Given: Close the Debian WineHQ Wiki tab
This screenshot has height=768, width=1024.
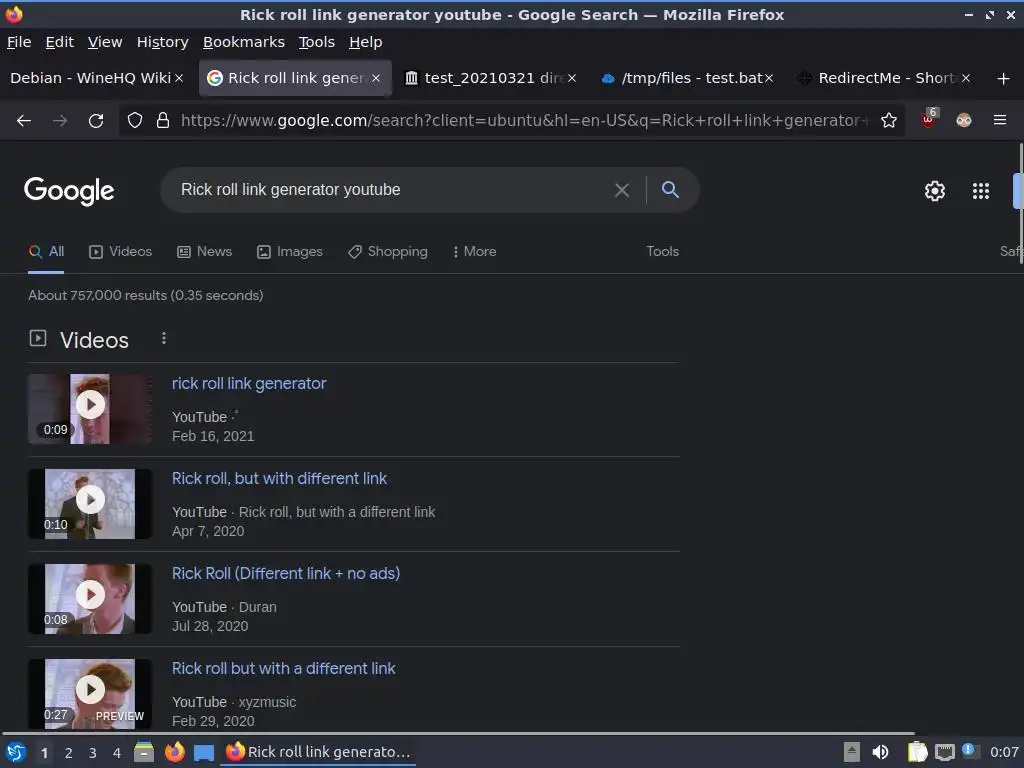Looking at the screenshot, I should click(x=179, y=78).
